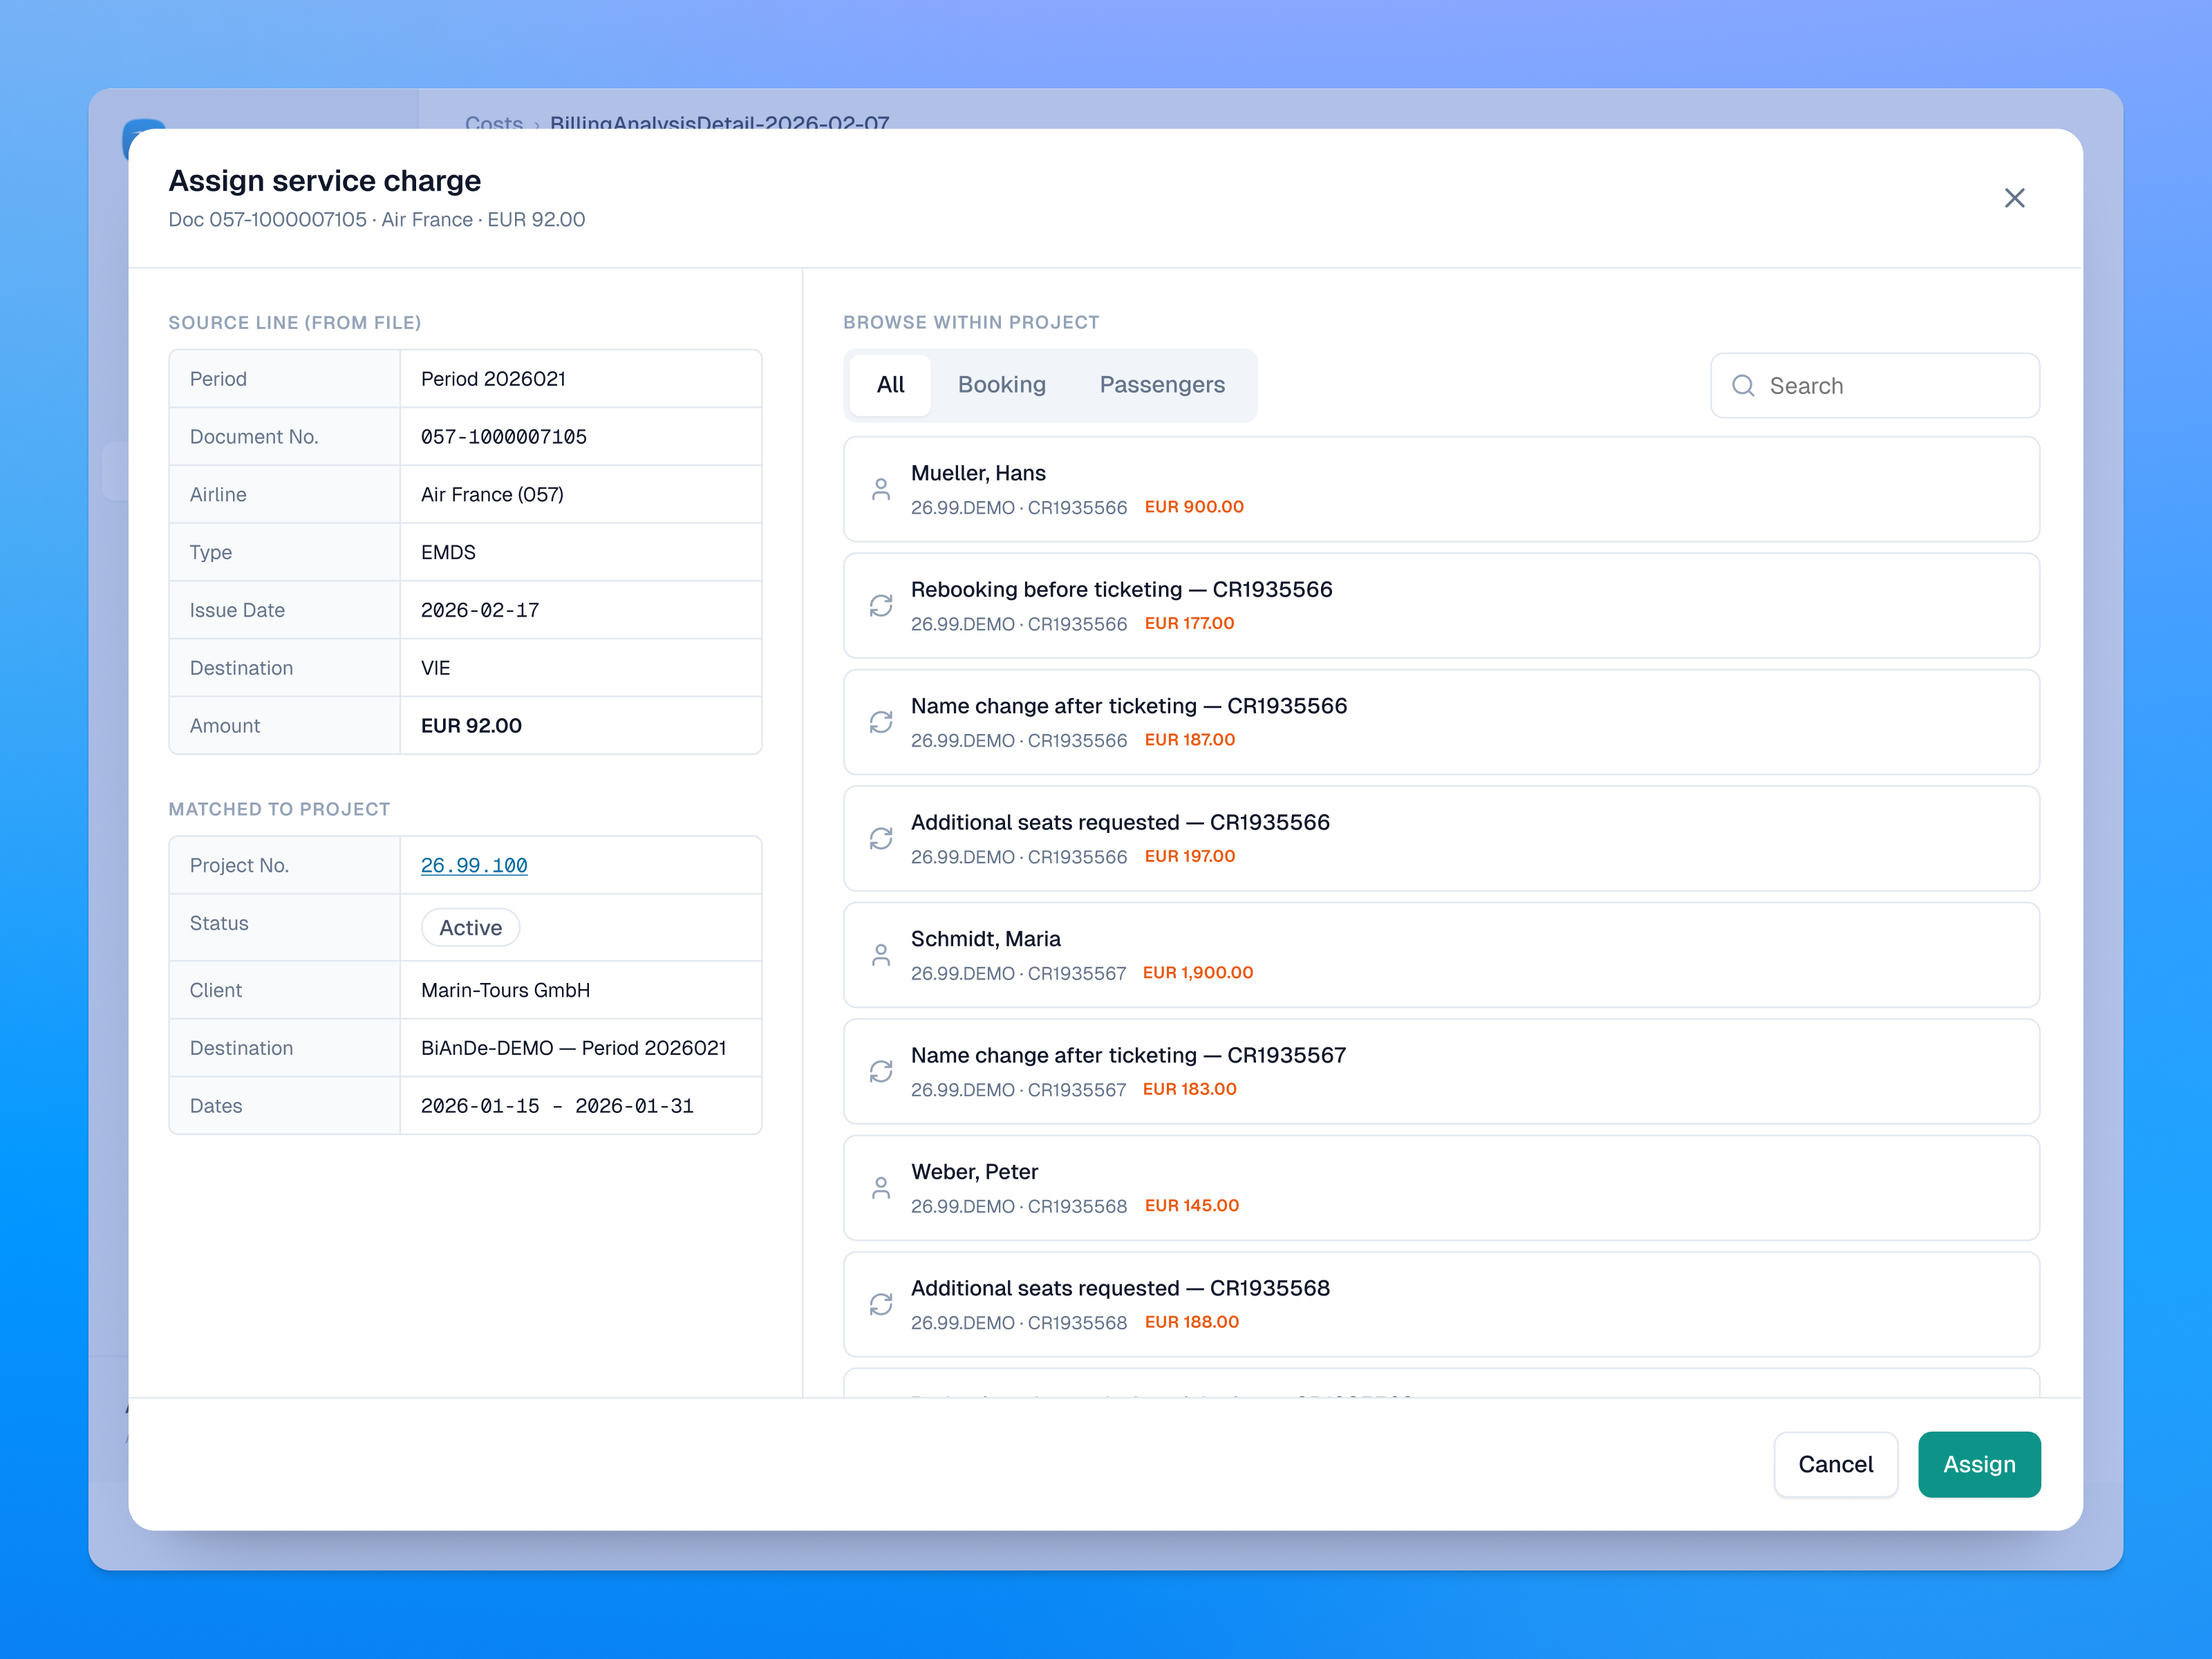Click the icon beside Additional seats — CR1935566

pyautogui.click(x=881, y=839)
